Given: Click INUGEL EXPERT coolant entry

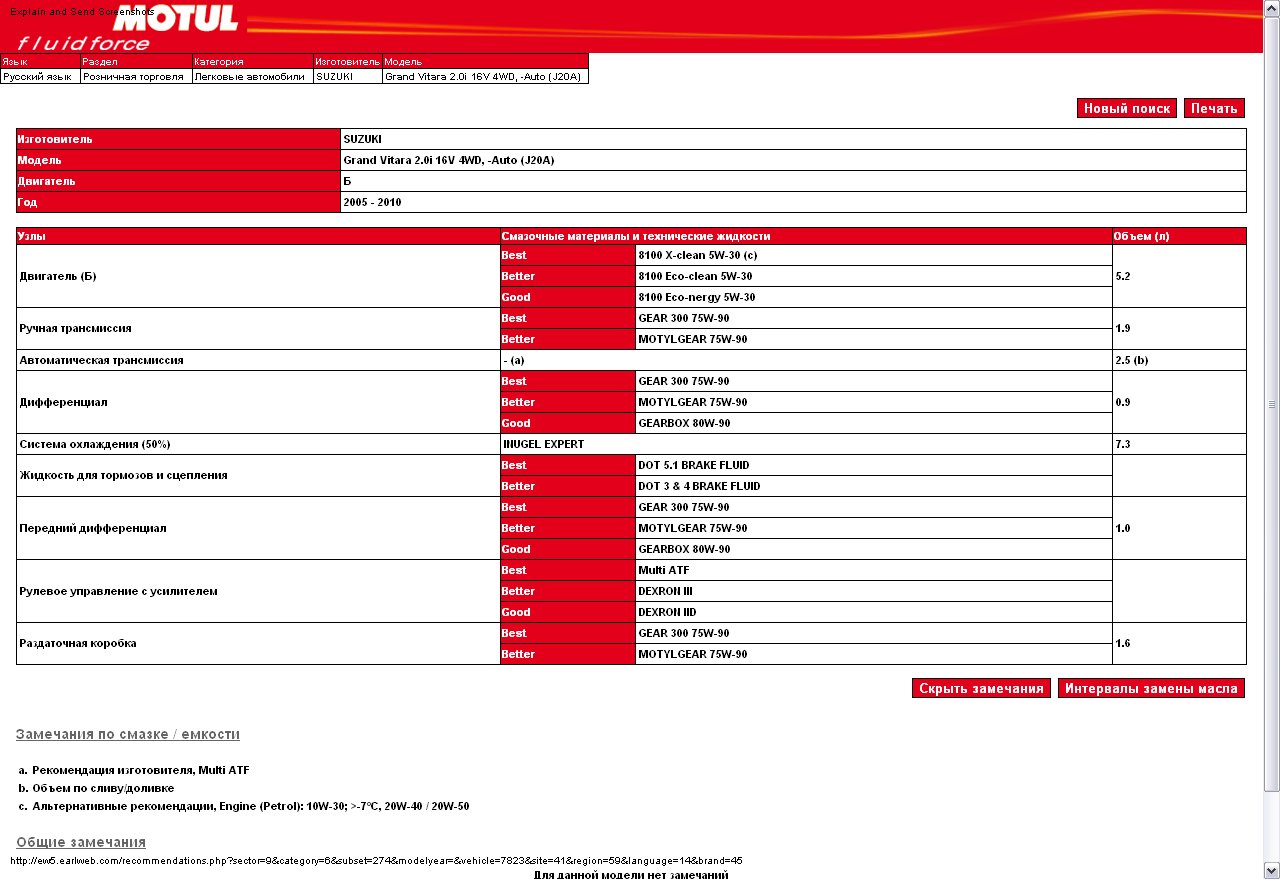Looking at the screenshot, I should [543, 444].
